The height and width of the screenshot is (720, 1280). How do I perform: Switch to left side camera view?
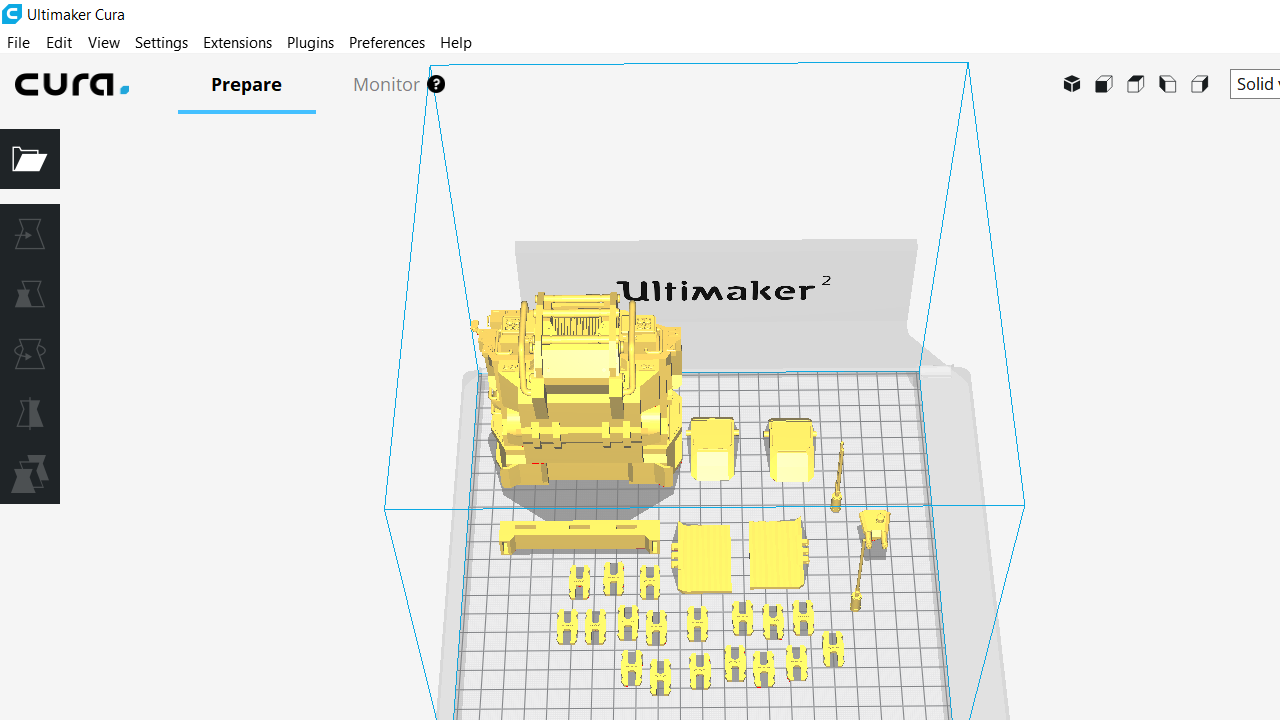[1168, 84]
